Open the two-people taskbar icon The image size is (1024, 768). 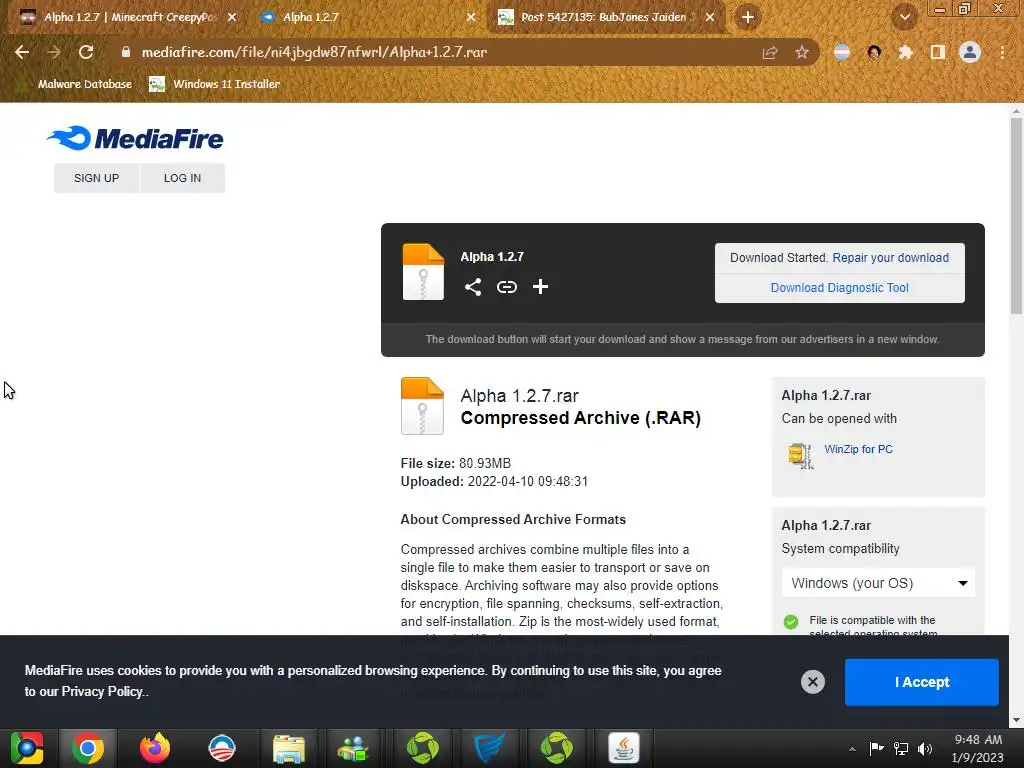coord(353,748)
